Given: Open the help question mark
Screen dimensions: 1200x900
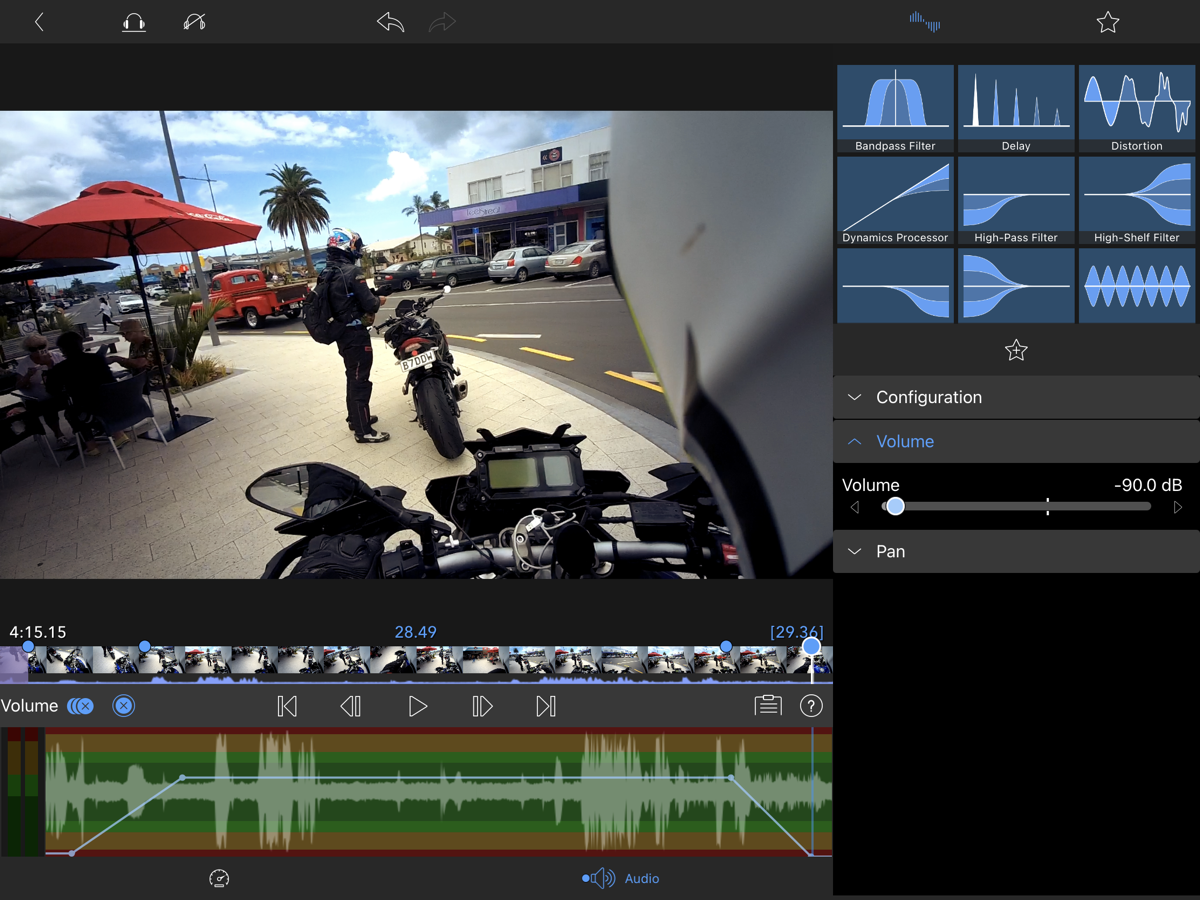Looking at the screenshot, I should [811, 706].
